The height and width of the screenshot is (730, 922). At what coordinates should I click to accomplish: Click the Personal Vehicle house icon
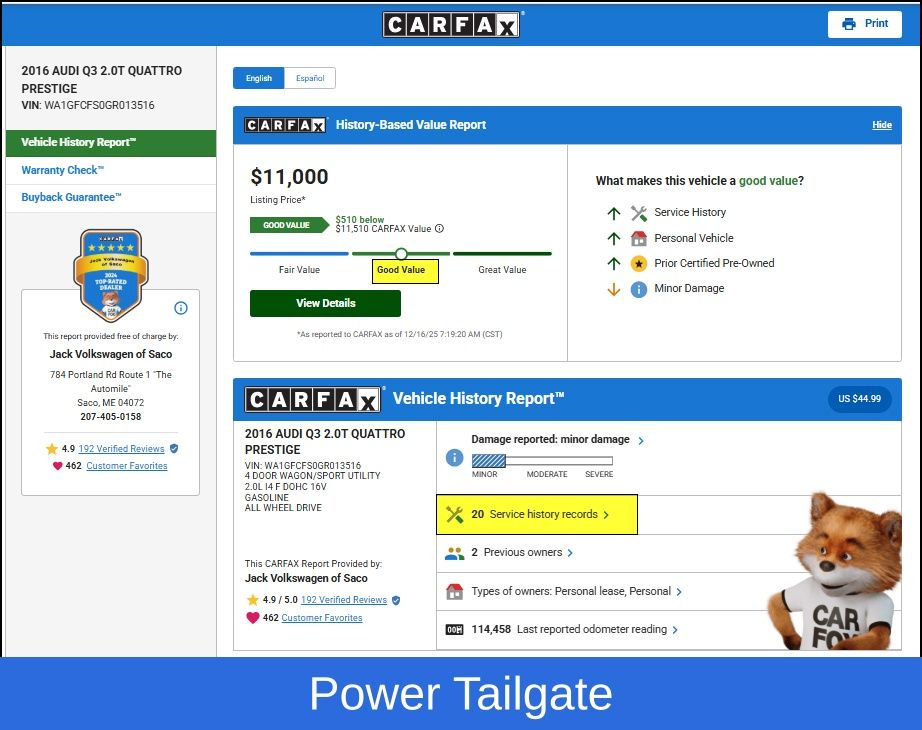(639, 239)
